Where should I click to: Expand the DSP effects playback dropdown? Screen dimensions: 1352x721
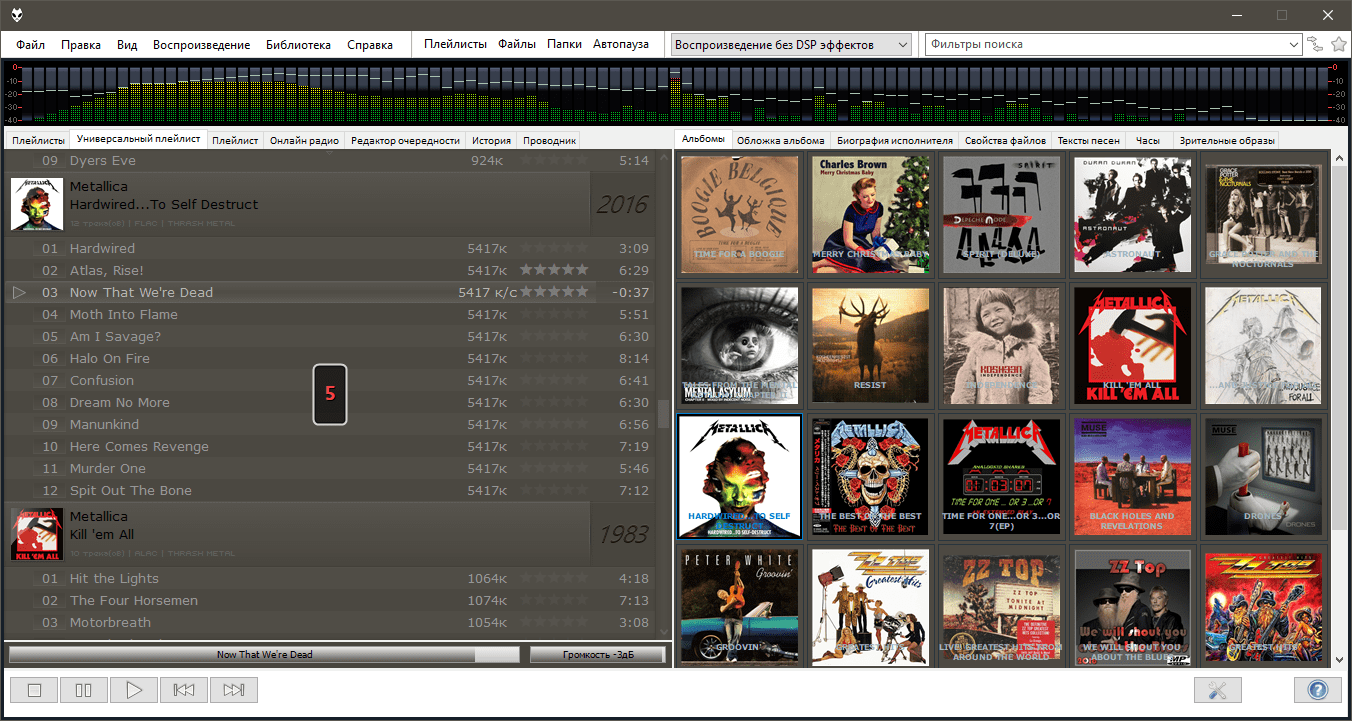coord(902,45)
